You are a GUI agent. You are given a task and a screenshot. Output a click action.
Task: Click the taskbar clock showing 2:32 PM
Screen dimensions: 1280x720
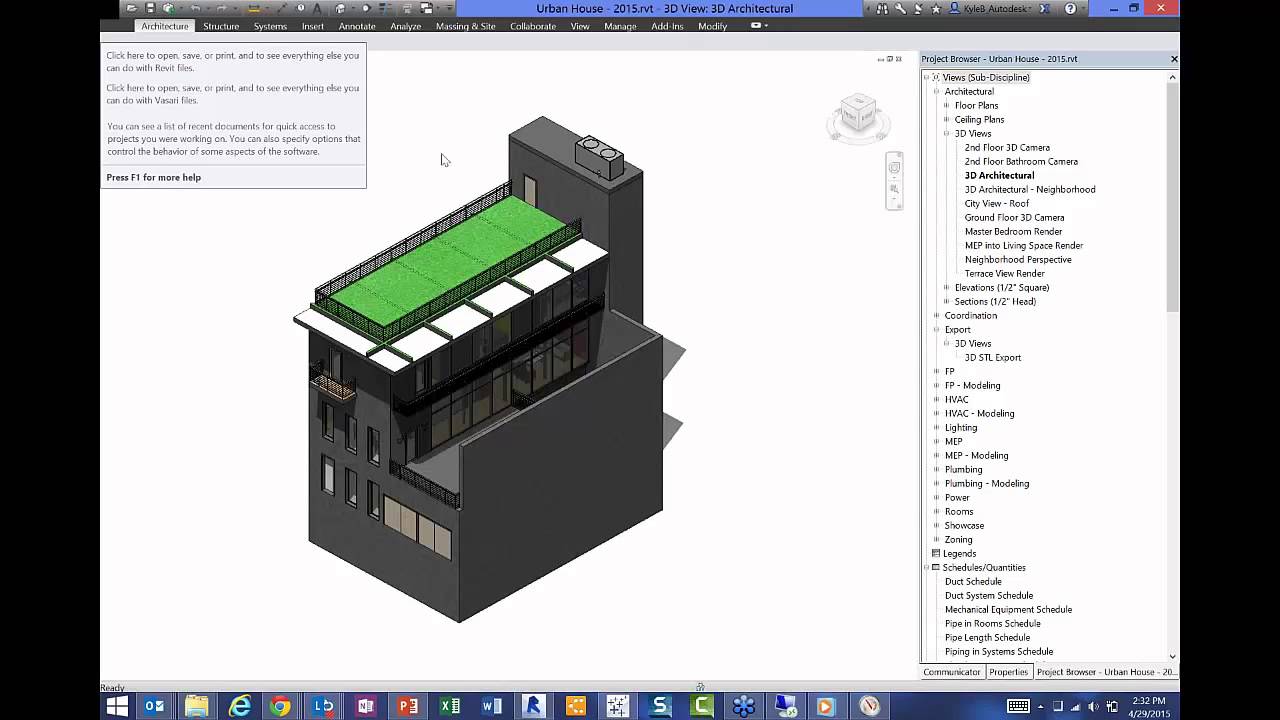(1149, 700)
